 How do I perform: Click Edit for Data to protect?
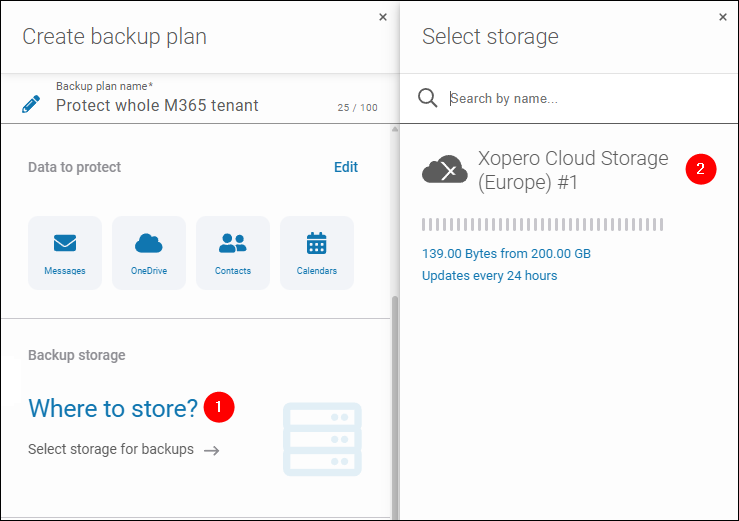(346, 167)
